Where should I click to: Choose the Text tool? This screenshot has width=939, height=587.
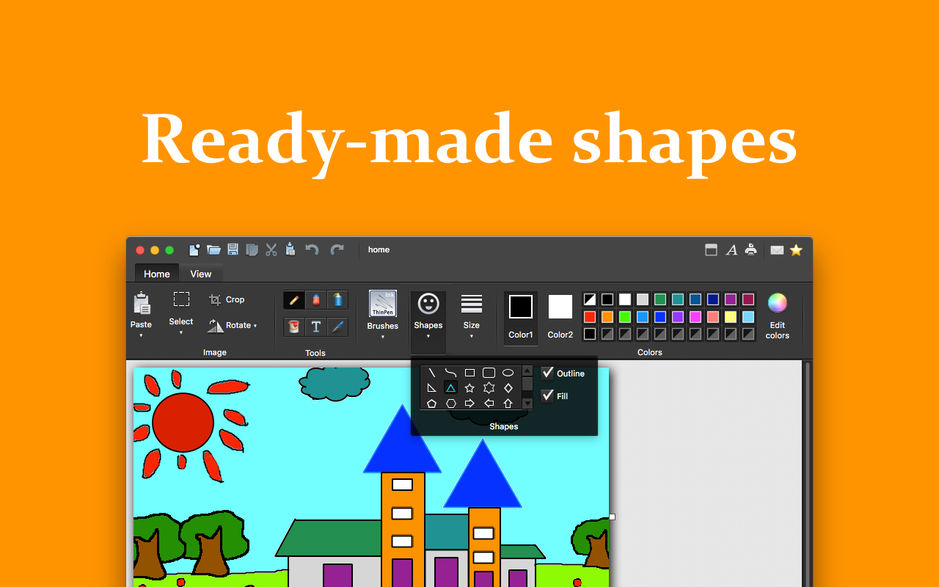315,326
